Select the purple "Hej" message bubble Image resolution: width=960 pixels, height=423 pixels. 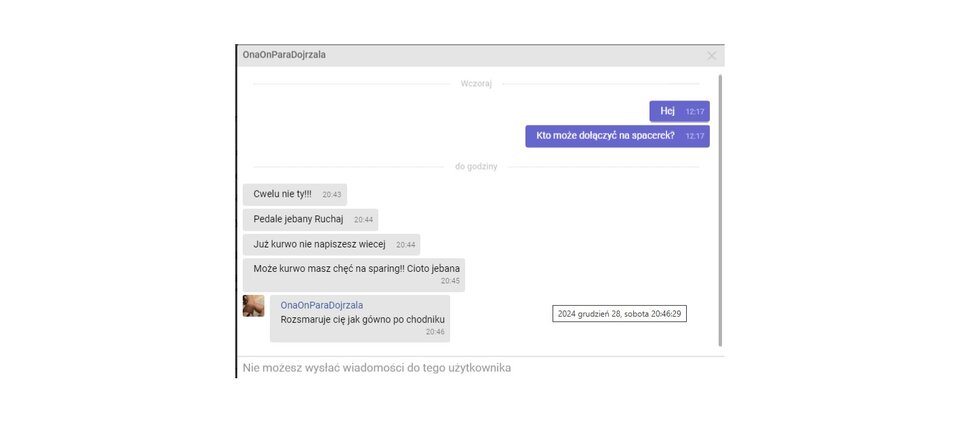tap(667, 111)
